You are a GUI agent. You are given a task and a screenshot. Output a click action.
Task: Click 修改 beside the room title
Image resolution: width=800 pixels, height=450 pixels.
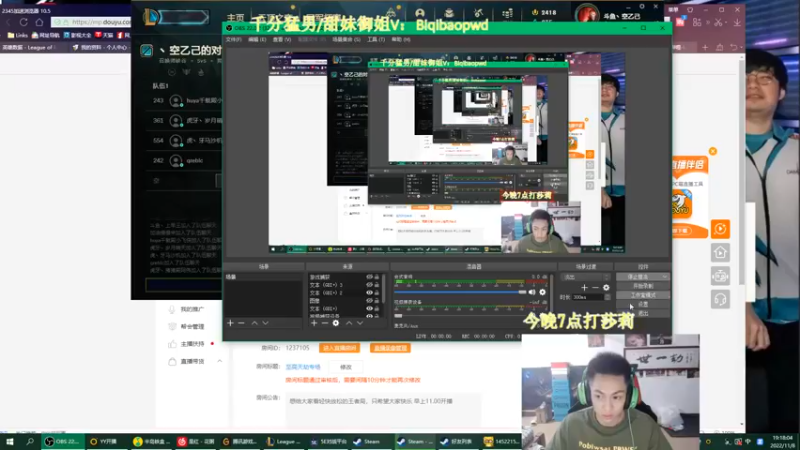[346, 367]
